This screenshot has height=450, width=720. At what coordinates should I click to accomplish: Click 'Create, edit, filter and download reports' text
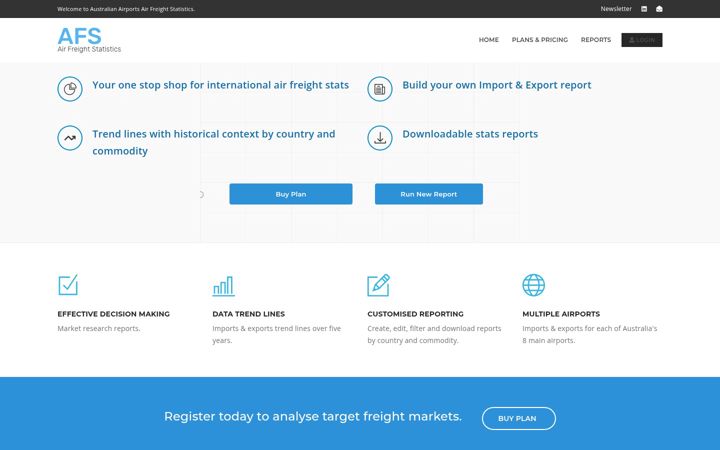pyautogui.click(x=434, y=328)
